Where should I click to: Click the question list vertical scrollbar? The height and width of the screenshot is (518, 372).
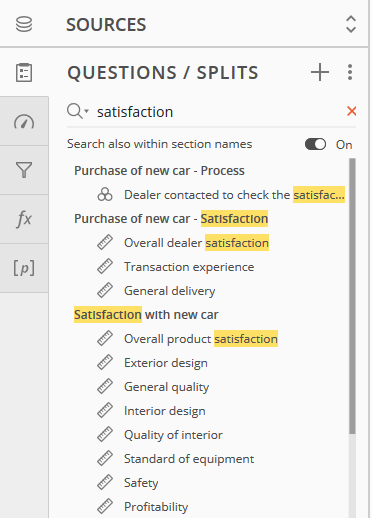[352, 296]
